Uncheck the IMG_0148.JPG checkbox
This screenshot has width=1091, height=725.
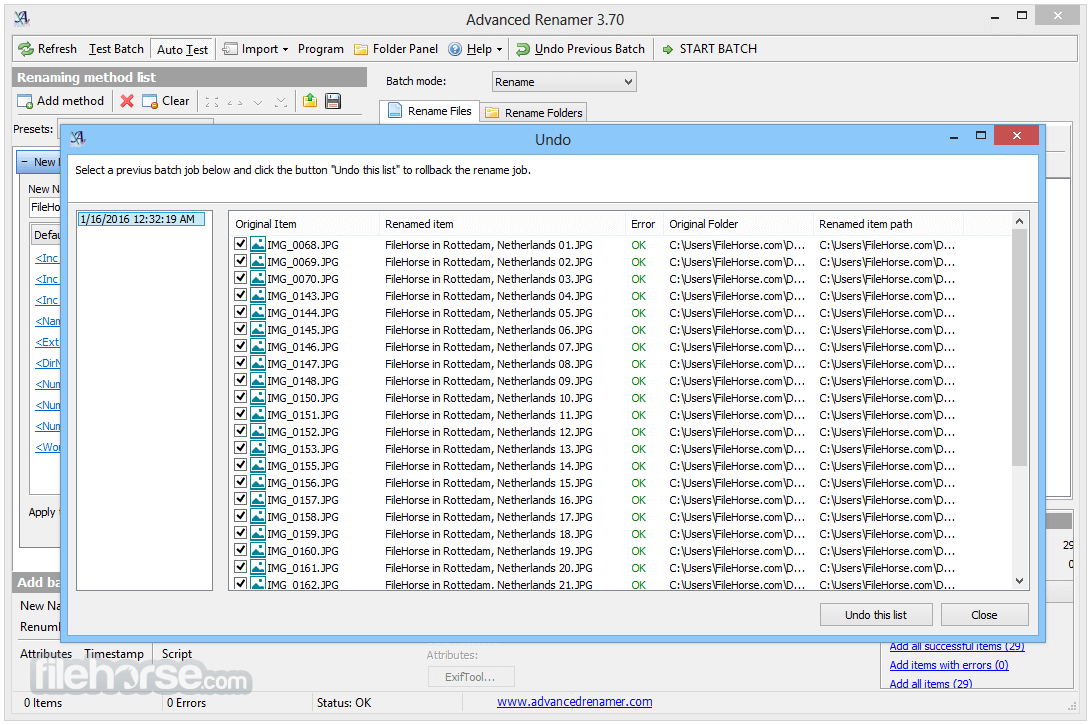pyautogui.click(x=241, y=380)
